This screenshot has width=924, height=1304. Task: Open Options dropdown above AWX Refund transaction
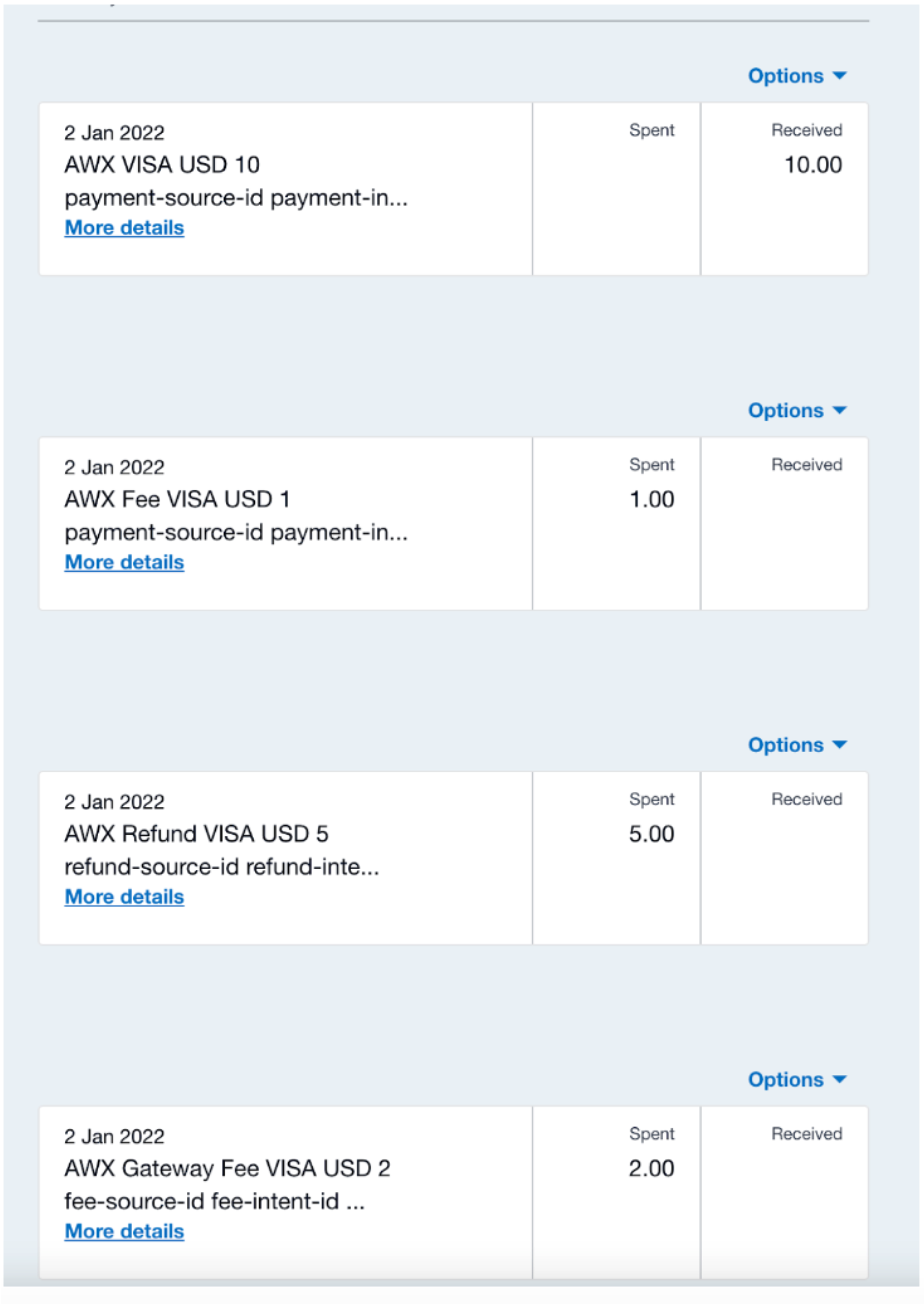(797, 745)
